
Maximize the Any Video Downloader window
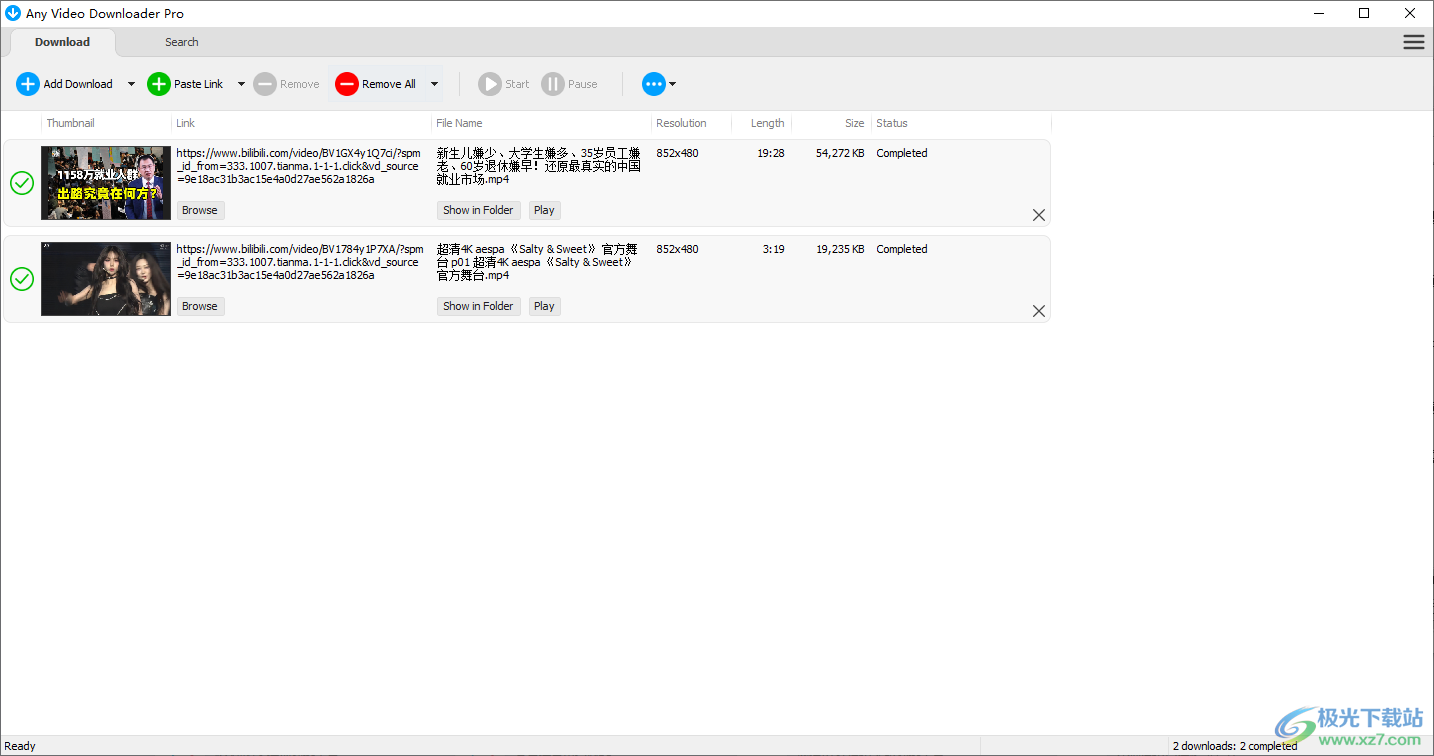coord(1364,13)
